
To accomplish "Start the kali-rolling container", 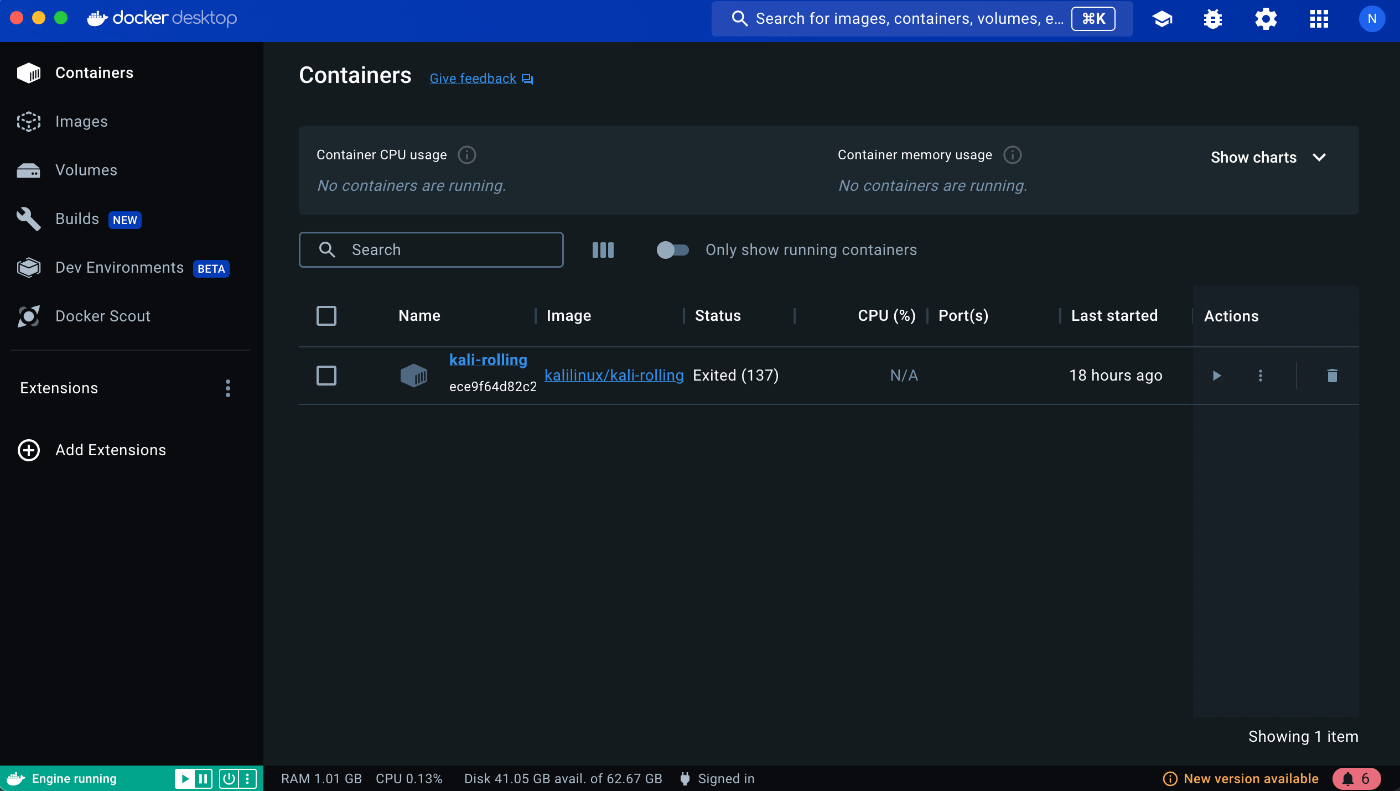I will (1217, 376).
